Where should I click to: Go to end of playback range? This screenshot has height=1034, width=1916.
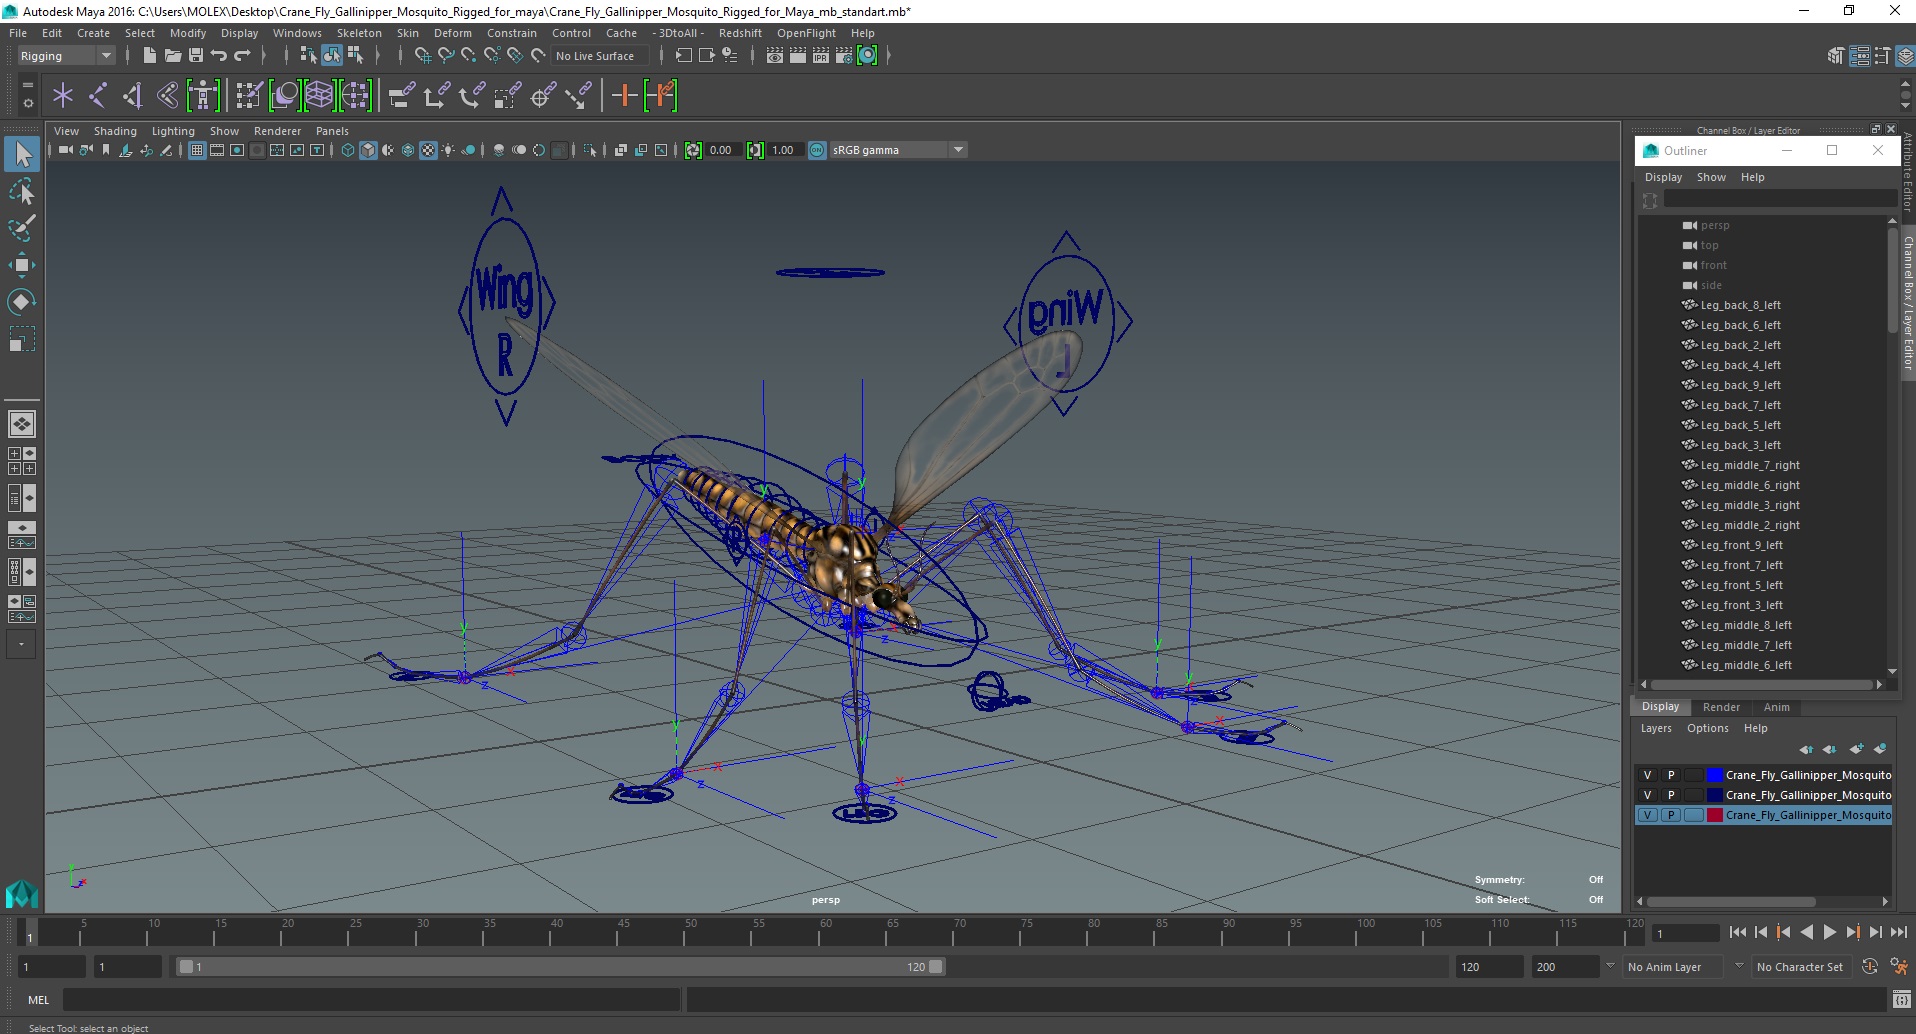click(x=1898, y=932)
